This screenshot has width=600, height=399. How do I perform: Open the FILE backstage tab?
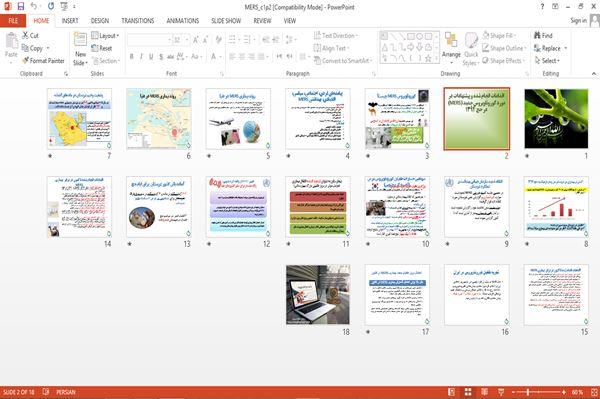point(13,21)
